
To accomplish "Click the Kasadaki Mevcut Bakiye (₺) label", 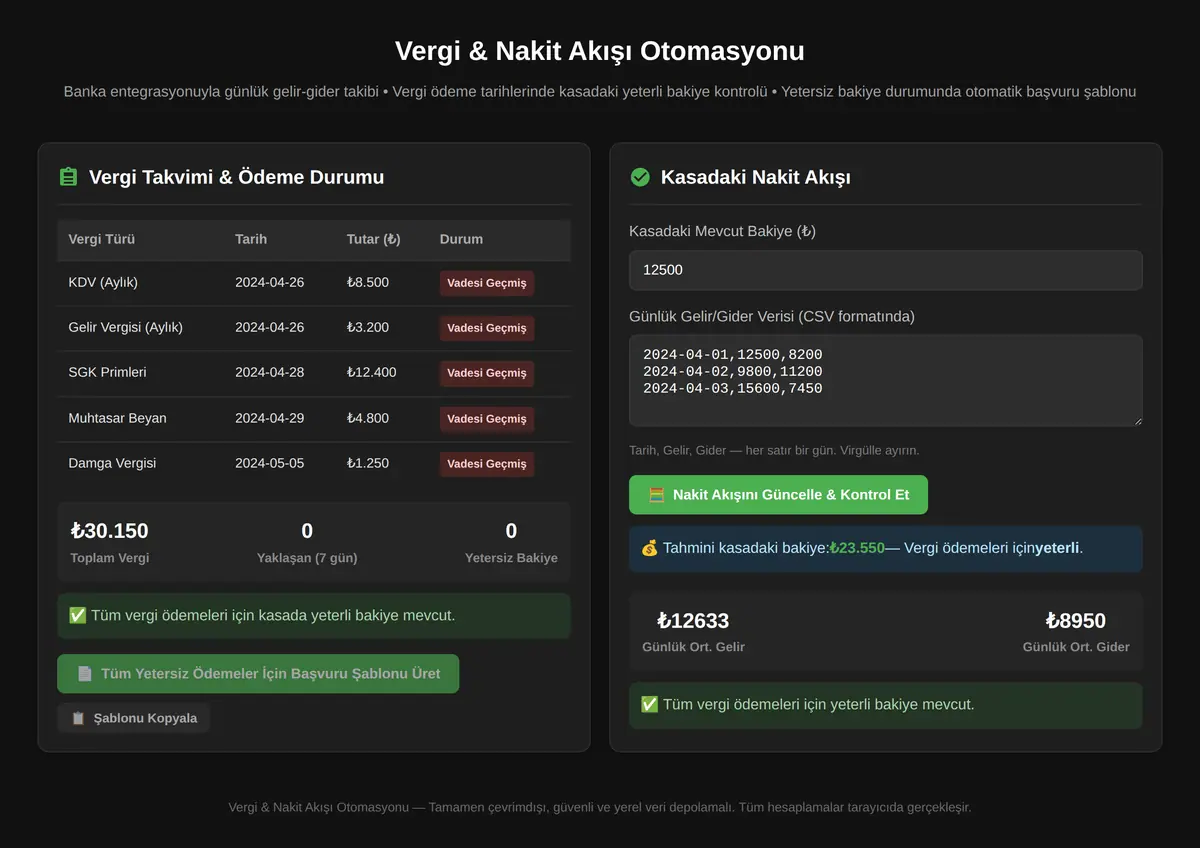I will coord(722,231).
